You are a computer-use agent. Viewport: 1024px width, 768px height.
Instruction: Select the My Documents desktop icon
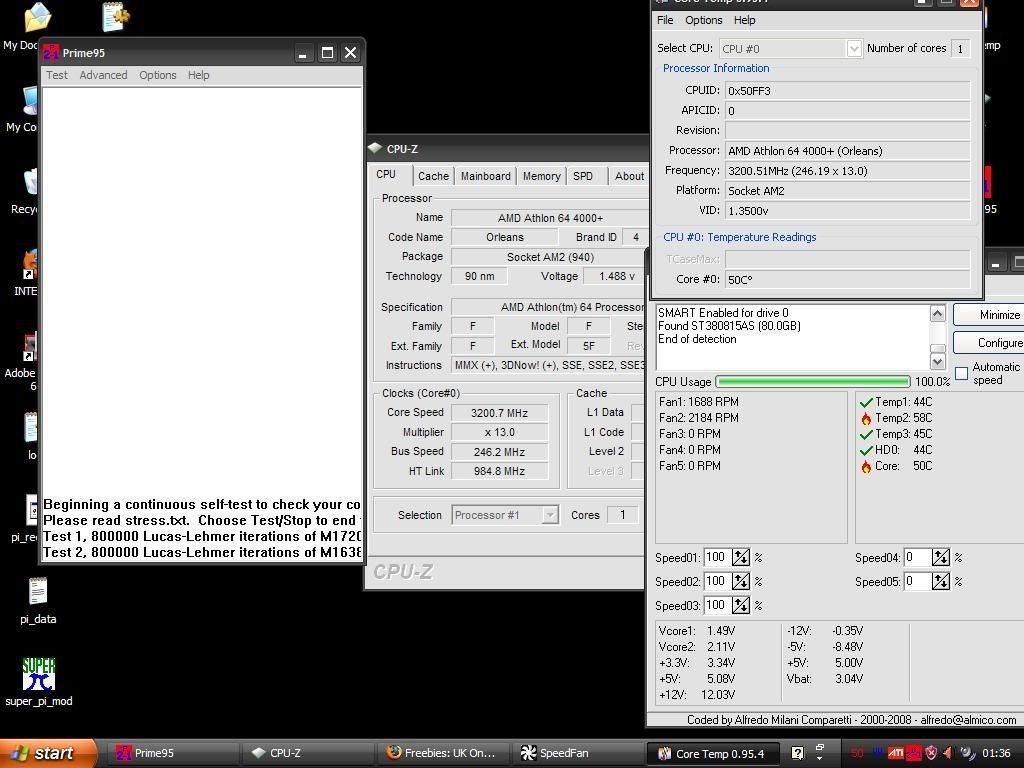37,17
